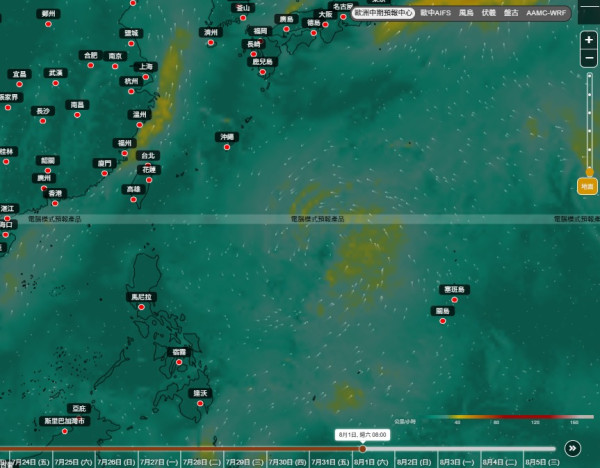
Task: Click the timeline's current time handle
Action: pyautogui.click(x=362, y=448)
